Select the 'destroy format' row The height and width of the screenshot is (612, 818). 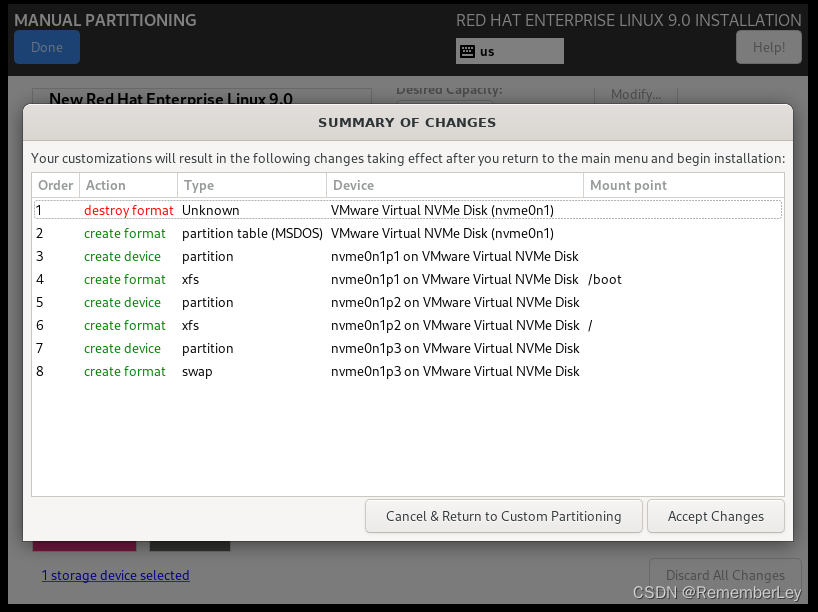(408, 210)
